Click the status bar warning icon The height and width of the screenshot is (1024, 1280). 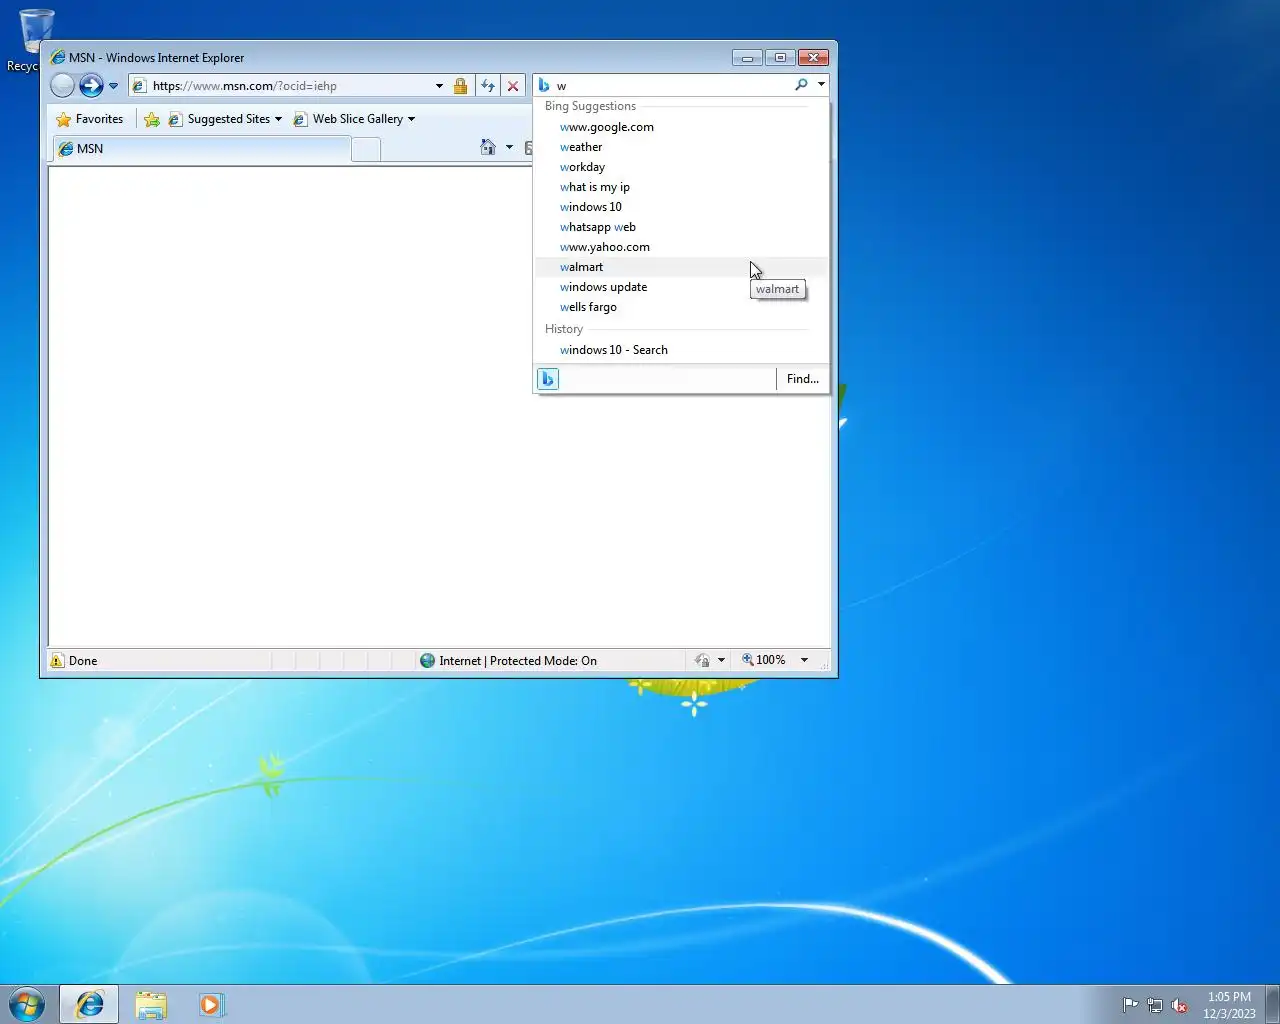(58, 661)
